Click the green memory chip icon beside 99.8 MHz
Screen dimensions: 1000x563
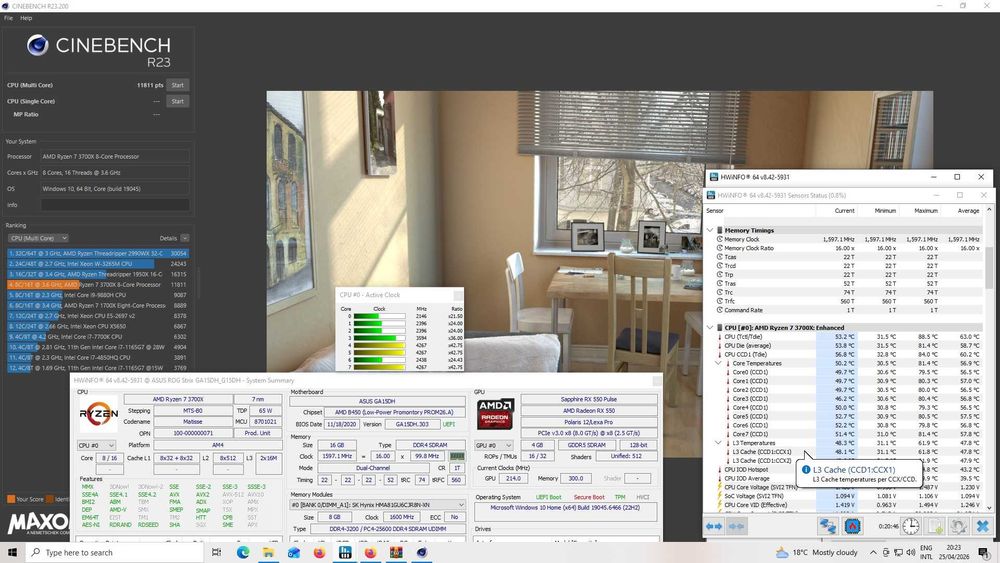click(457, 456)
